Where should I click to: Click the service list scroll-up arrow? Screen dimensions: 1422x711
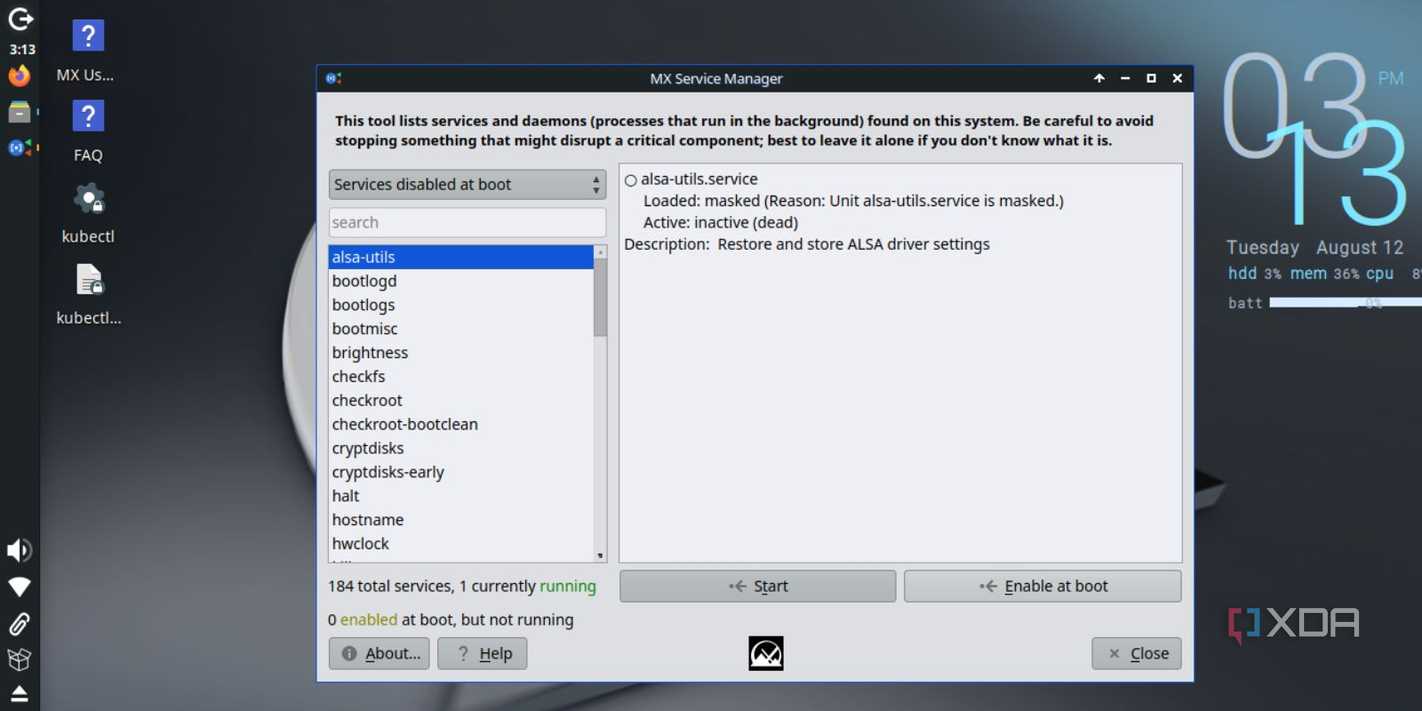600,252
